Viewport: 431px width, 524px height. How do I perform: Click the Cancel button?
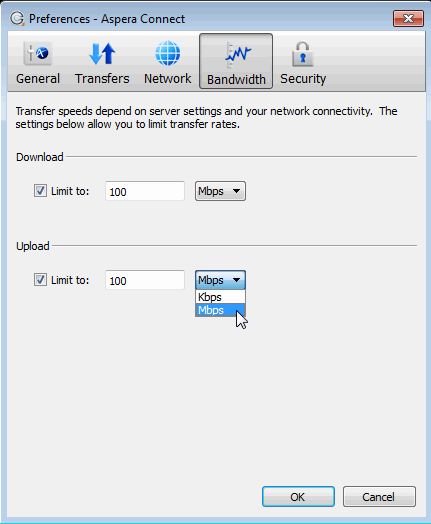[x=379, y=497]
